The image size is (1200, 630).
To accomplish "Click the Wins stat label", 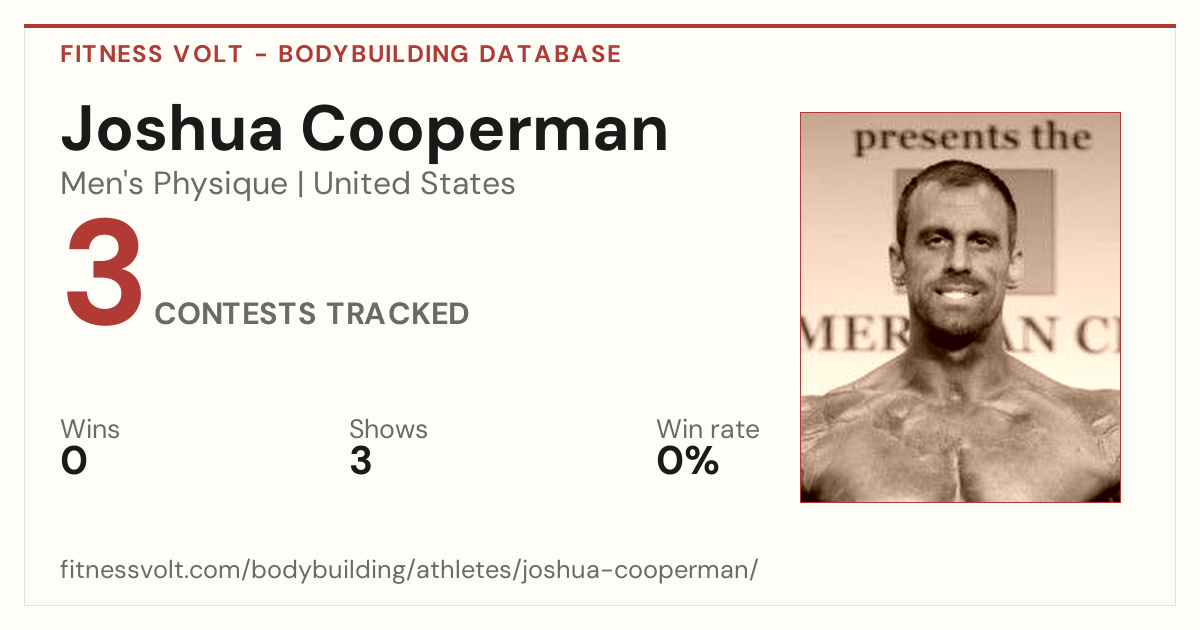I will (x=90, y=430).
